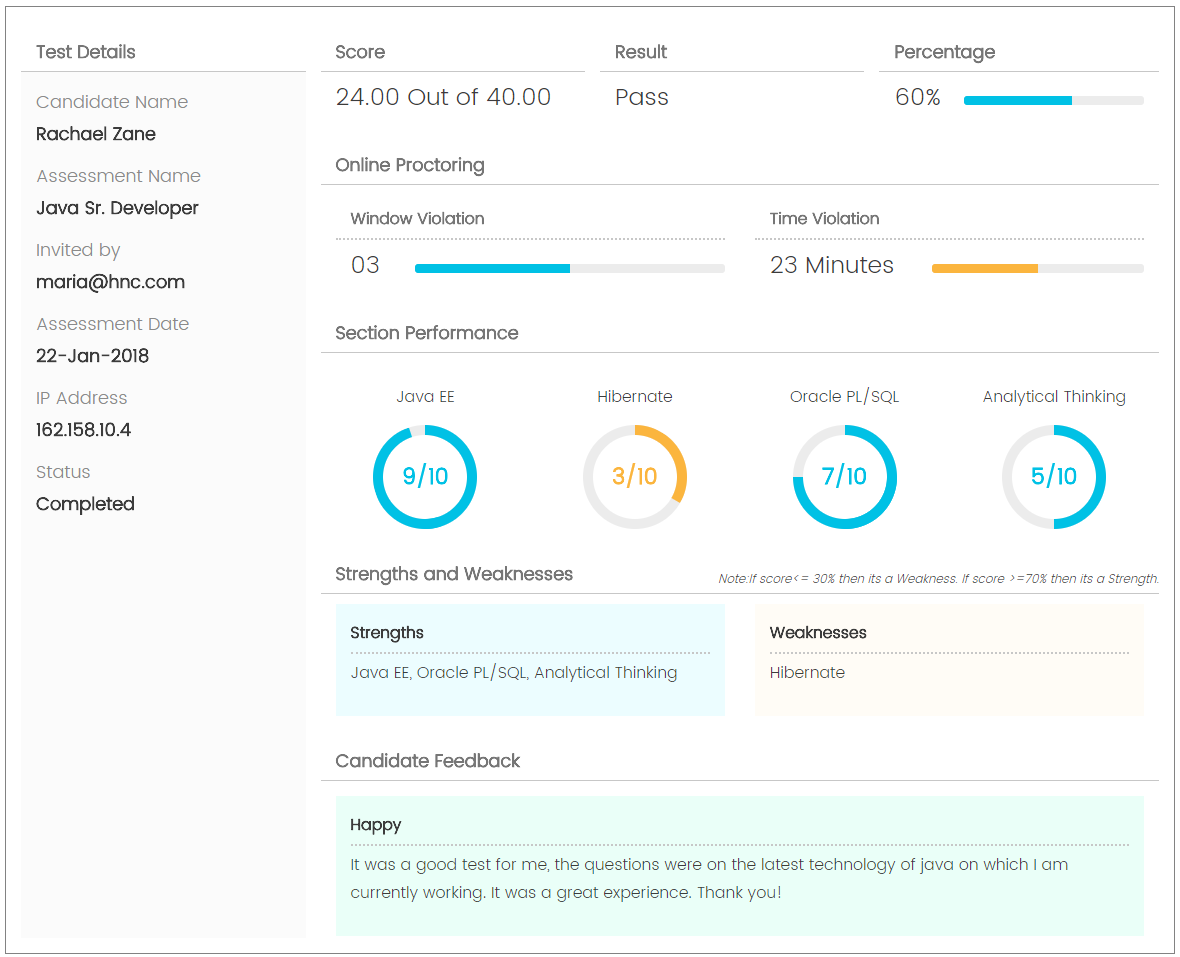Select the IP address 162.158.10.4

(x=83, y=430)
